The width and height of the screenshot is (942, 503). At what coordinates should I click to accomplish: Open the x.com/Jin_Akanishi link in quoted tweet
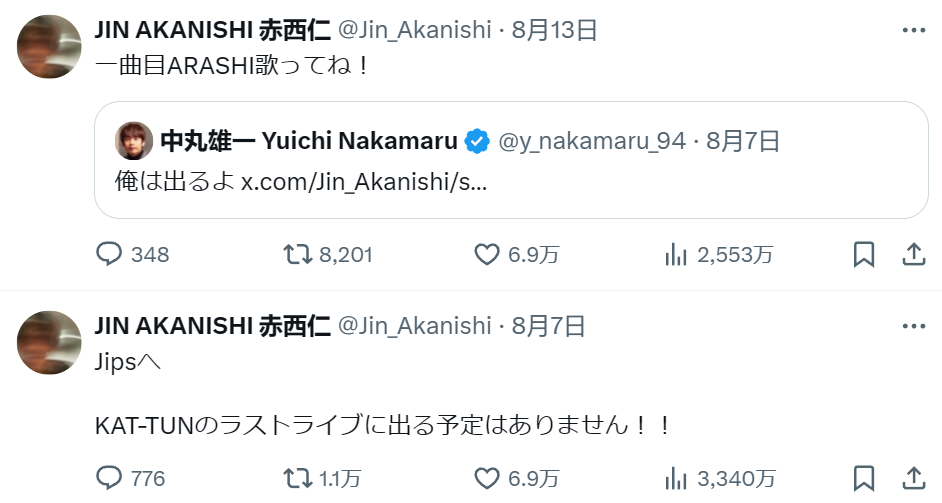tap(364, 184)
